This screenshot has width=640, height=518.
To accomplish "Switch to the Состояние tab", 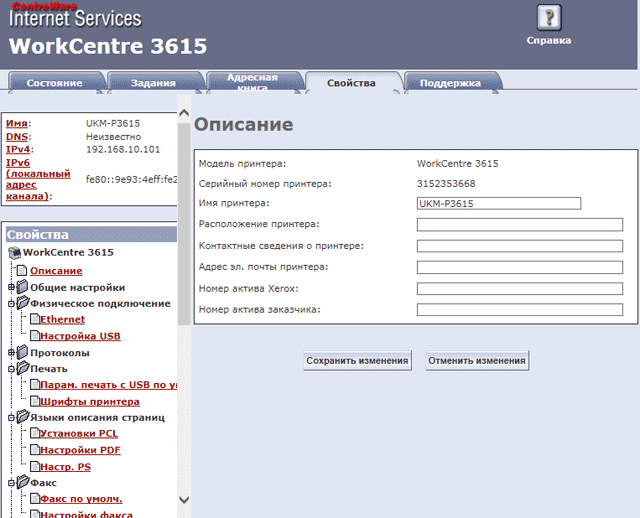I will (55, 83).
